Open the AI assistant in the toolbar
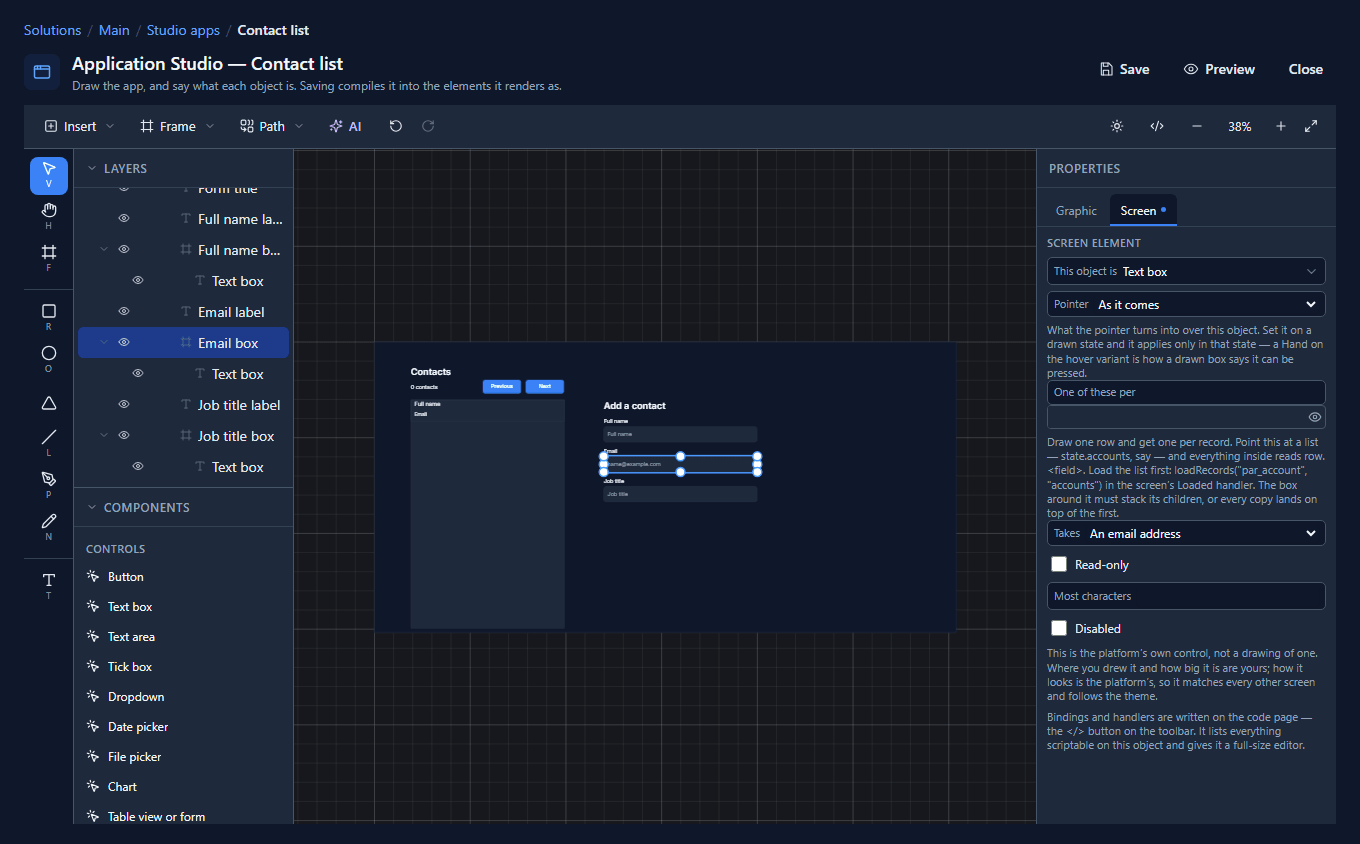1360x844 pixels. point(345,126)
